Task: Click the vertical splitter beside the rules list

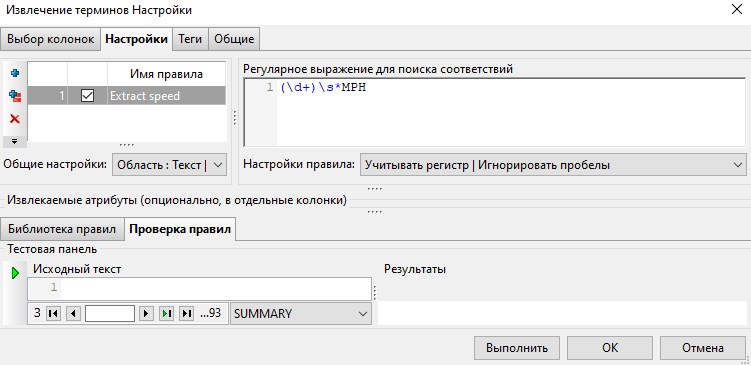Action: [235, 118]
